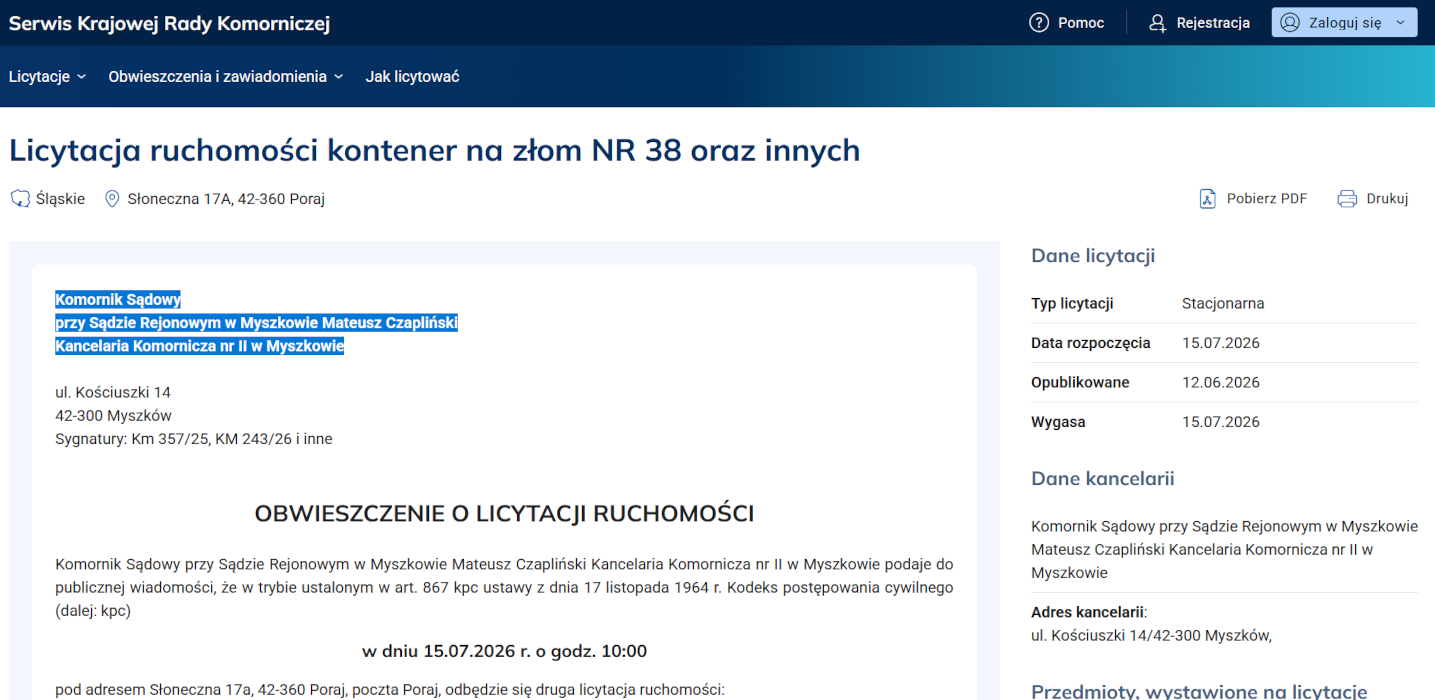Click the Rejestracja user-plus icon
1435x700 pixels.
[1158, 23]
